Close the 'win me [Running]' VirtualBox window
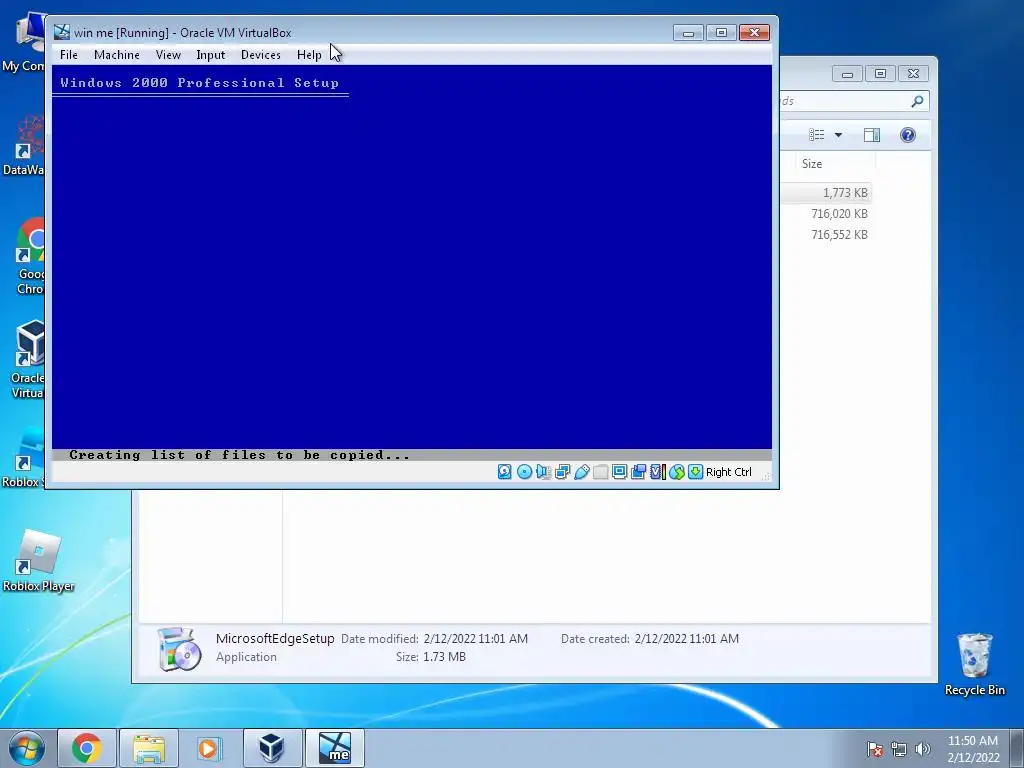Screen dimensions: 1024x768 [754, 33]
